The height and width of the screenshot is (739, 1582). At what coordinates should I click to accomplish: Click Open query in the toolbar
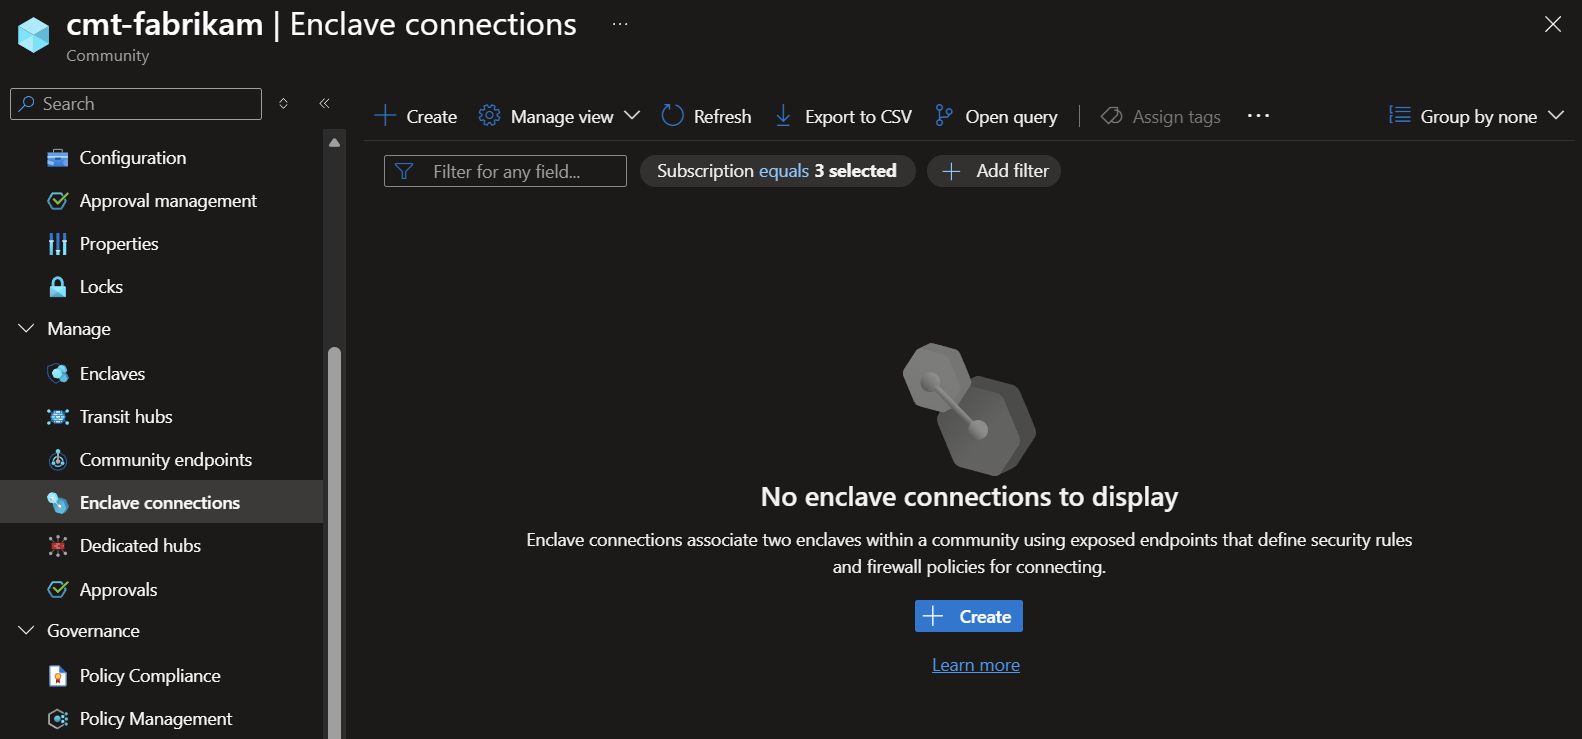pyautogui.click(x=996, y=116)
